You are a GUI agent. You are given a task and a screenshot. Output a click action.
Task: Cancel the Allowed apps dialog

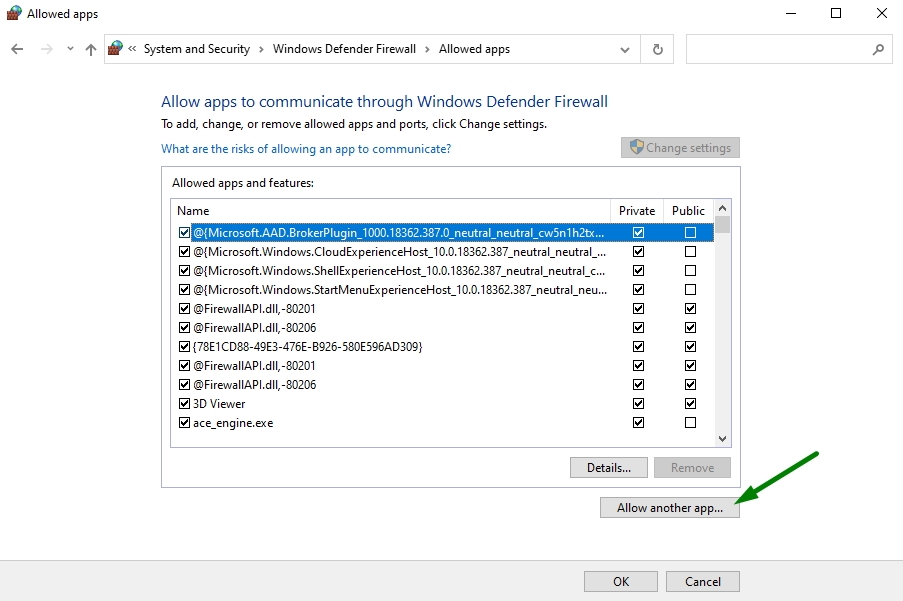(x=703, y=581)
